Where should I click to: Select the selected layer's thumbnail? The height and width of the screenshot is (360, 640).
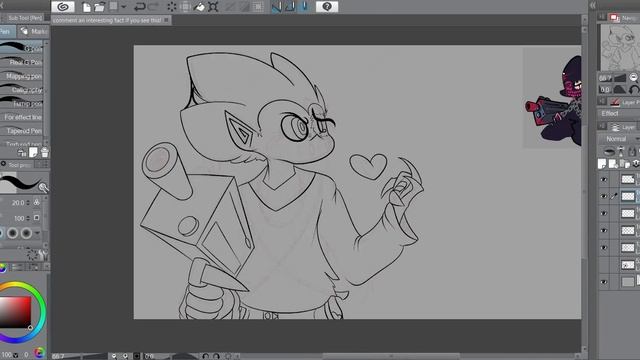[628, 196]
